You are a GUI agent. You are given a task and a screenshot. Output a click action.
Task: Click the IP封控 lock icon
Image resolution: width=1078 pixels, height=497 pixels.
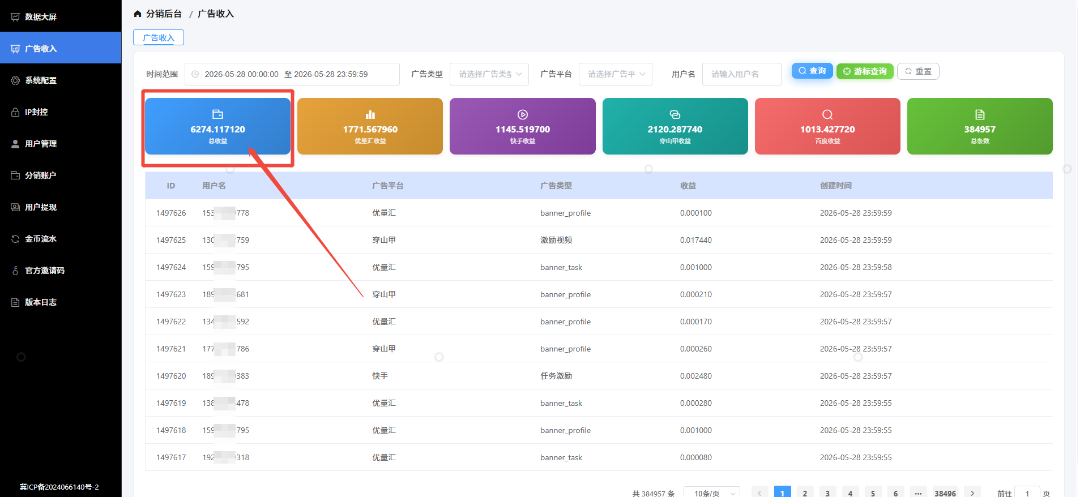(x=15, y=111)
